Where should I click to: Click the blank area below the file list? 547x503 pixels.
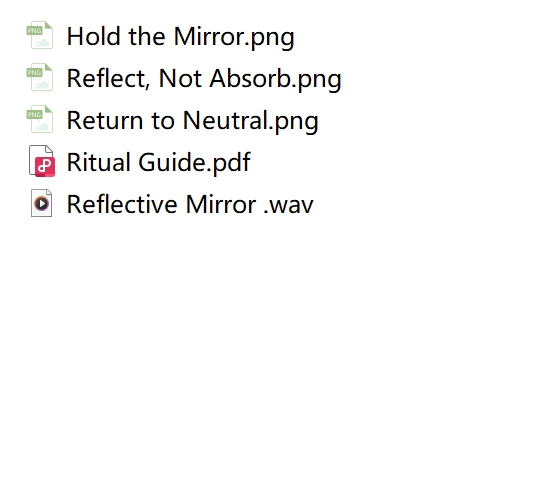pyautogui.click(x=274, y=359)
